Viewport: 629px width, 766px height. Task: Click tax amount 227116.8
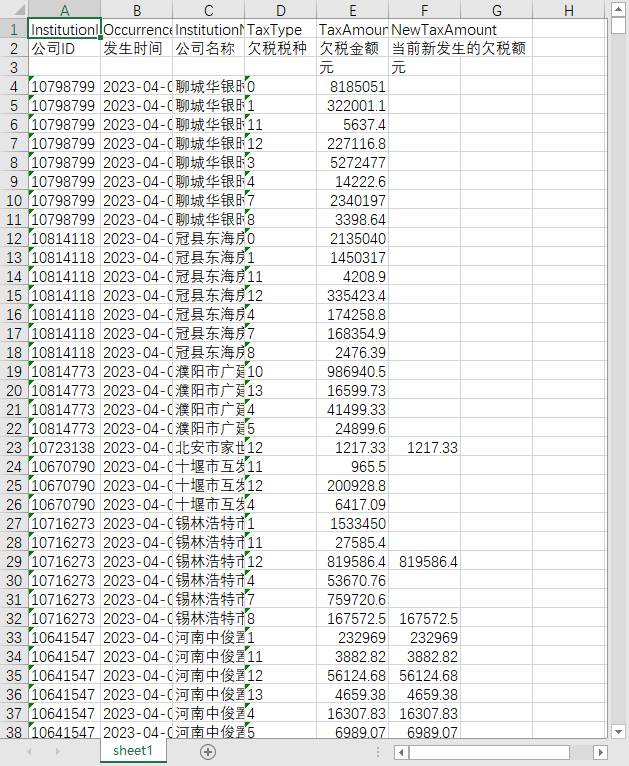[353, 144]
